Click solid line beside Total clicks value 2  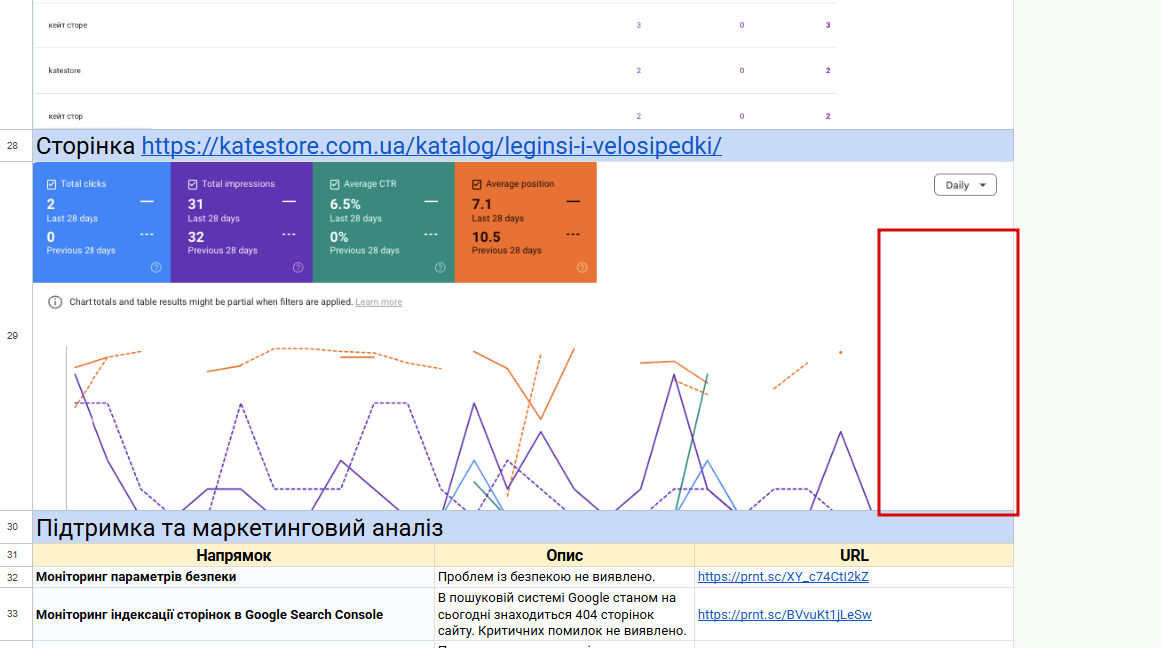147,201
